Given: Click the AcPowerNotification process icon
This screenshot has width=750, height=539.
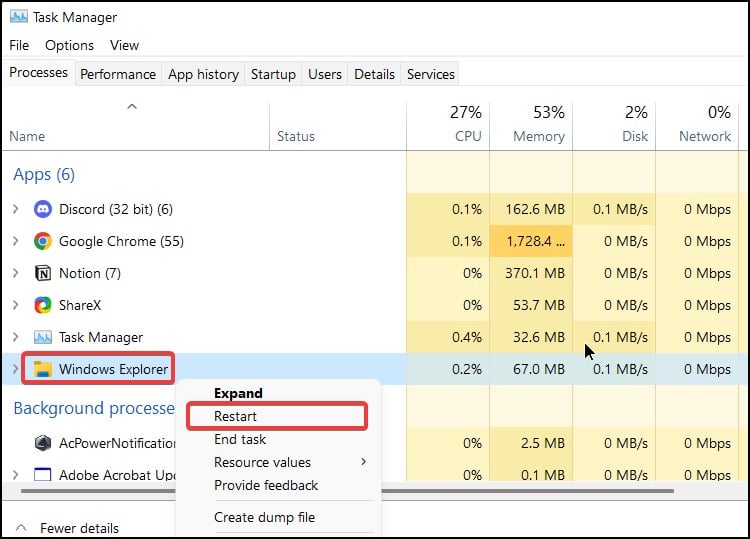Looking at the screenshot, I should click(43, 443).
